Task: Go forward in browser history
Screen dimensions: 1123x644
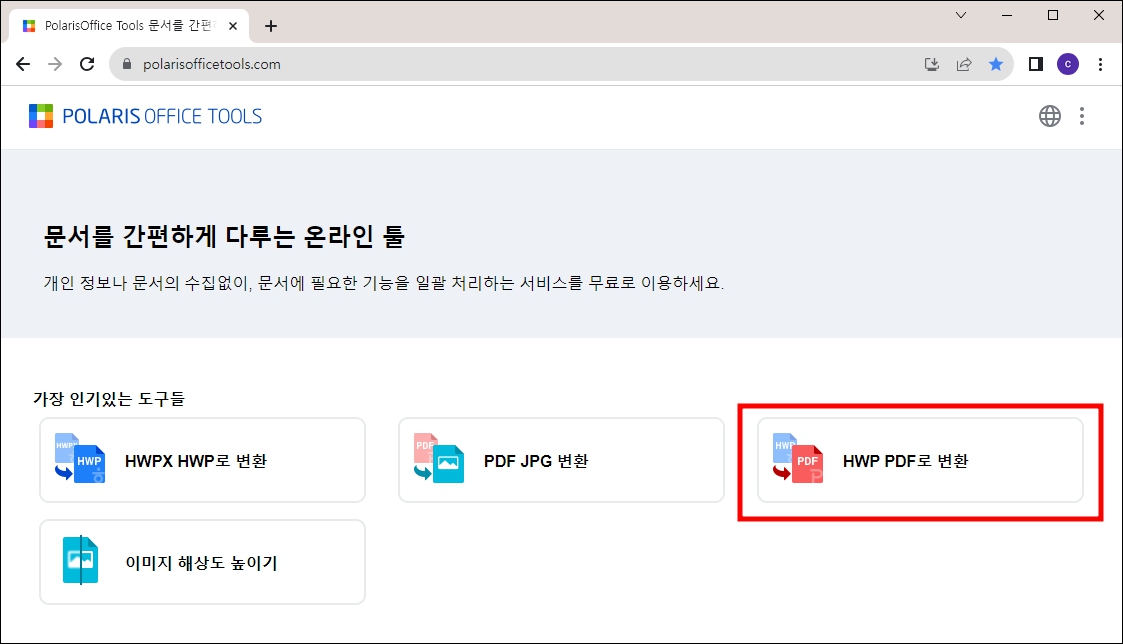Action: coord(55,64)
